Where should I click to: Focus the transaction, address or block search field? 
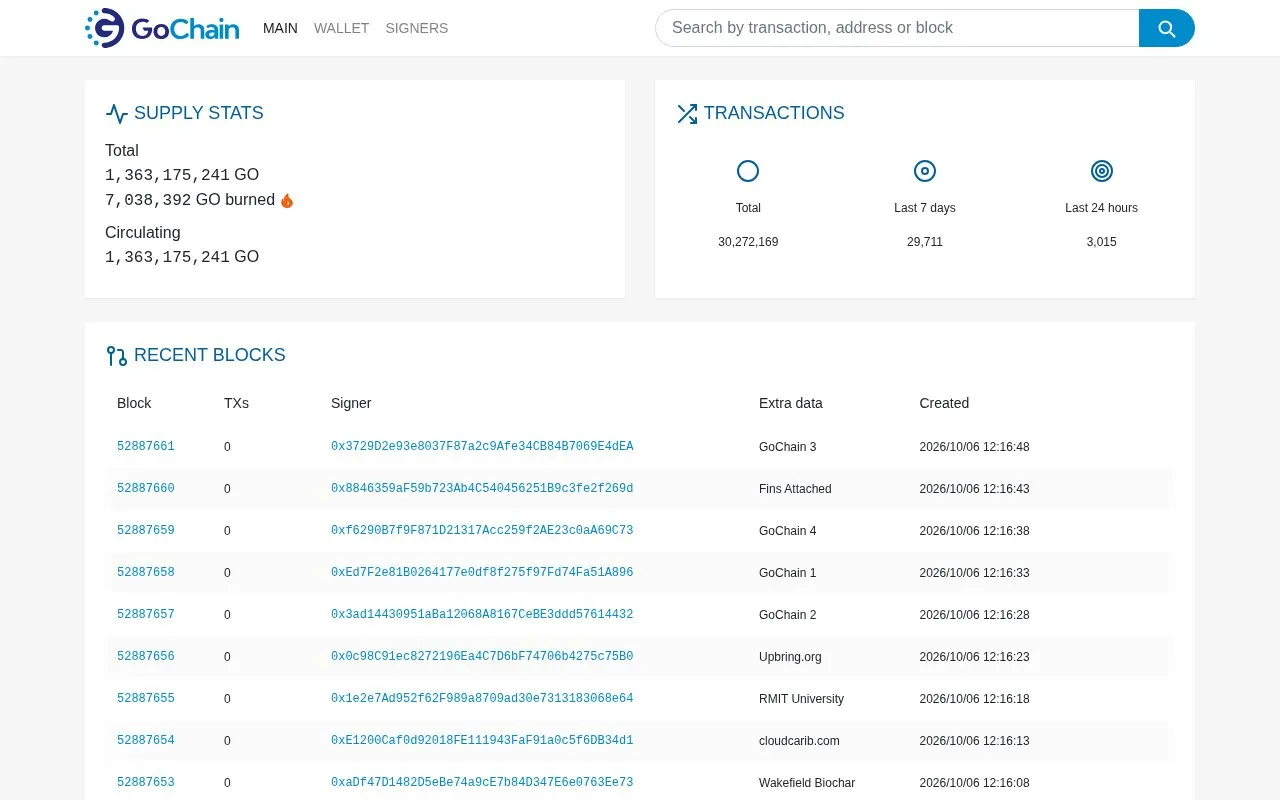[x=897, y=28]
